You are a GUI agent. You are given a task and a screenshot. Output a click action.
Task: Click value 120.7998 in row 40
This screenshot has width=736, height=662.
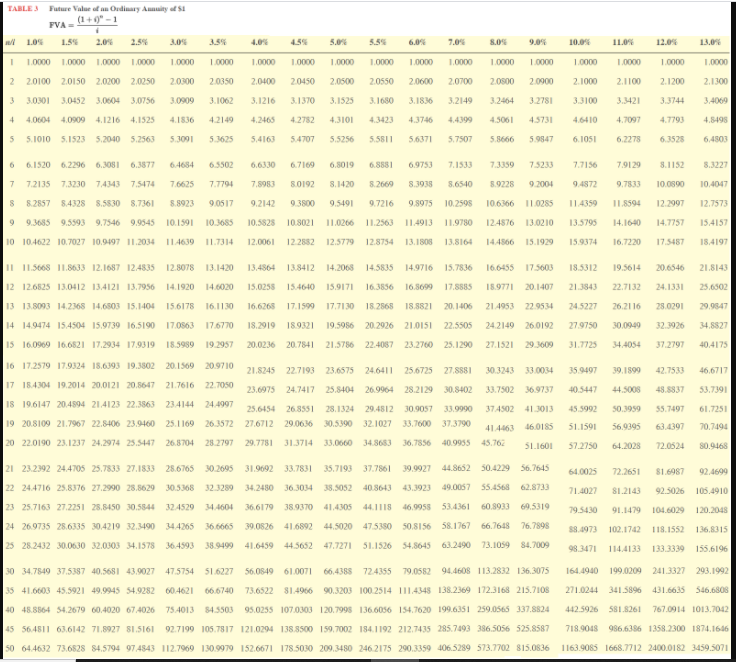click(336, 610)
